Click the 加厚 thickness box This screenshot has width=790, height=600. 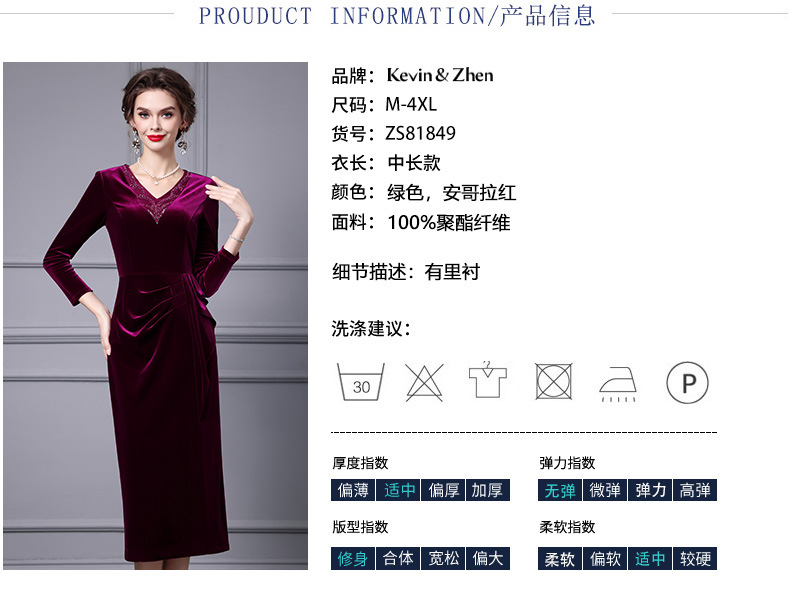point(488,490)
